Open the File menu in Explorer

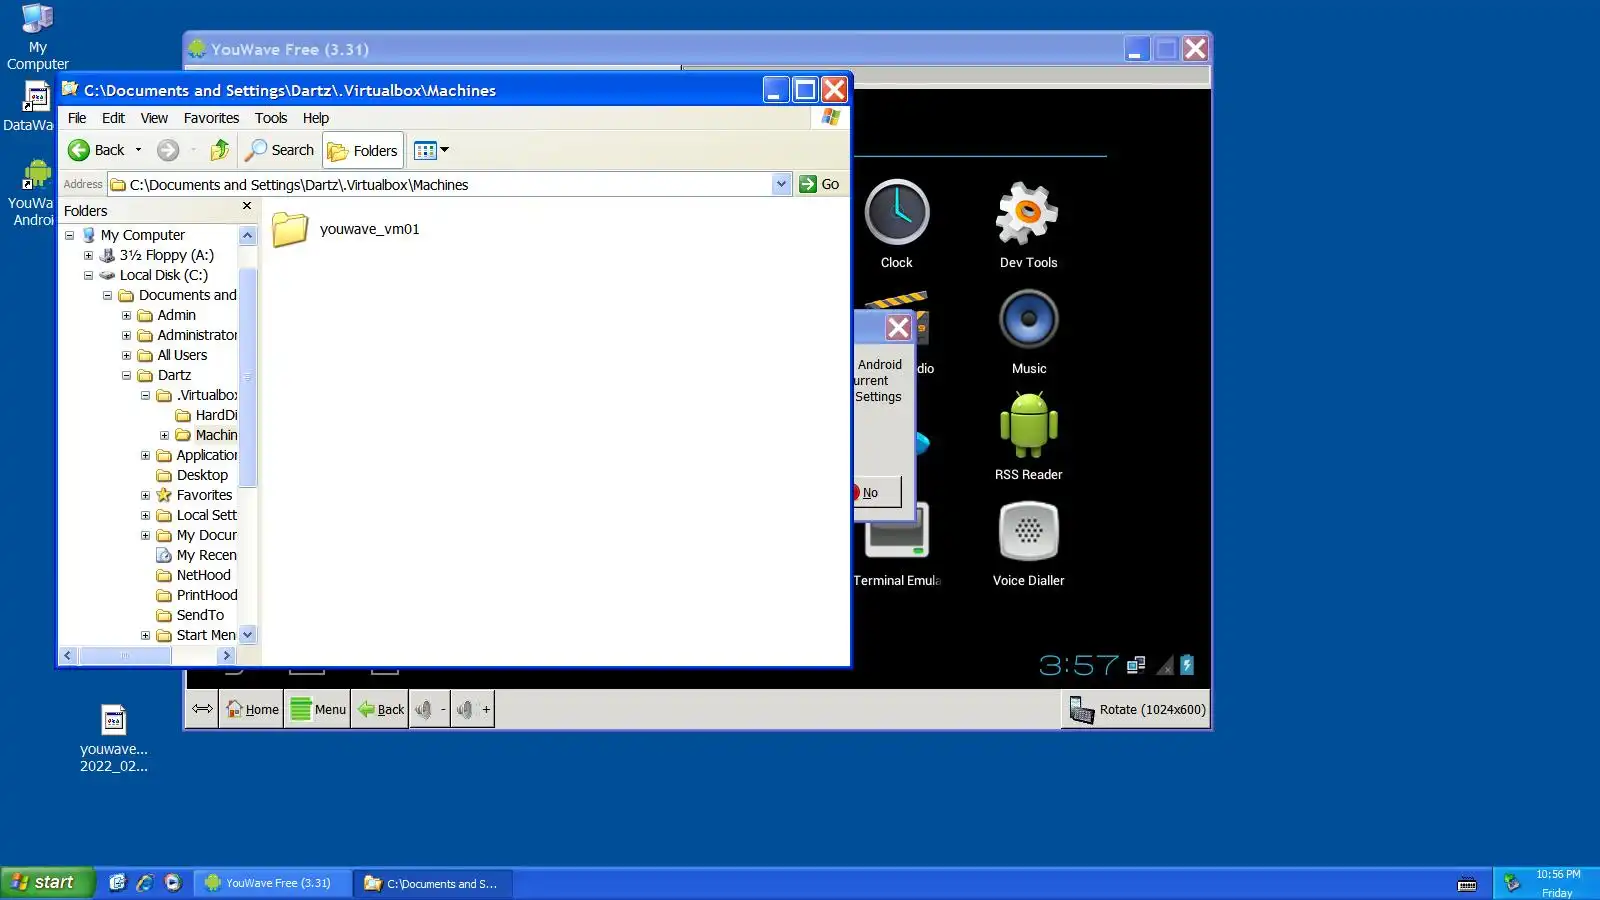77,118
